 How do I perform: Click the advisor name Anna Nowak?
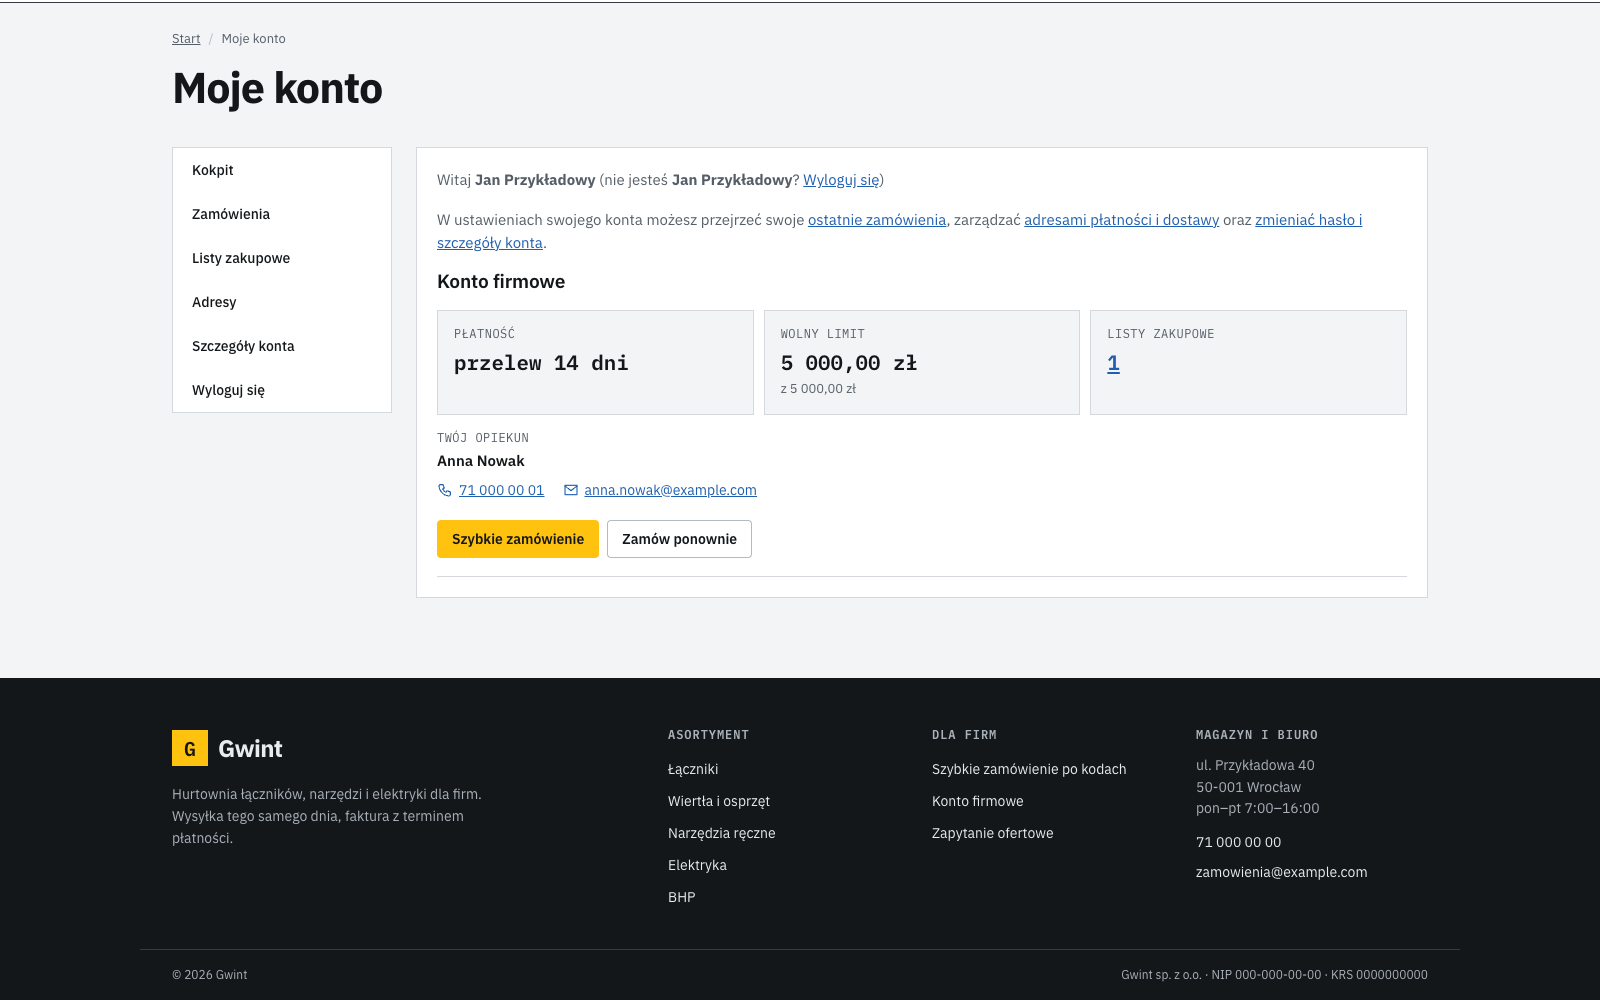(481, 461)
